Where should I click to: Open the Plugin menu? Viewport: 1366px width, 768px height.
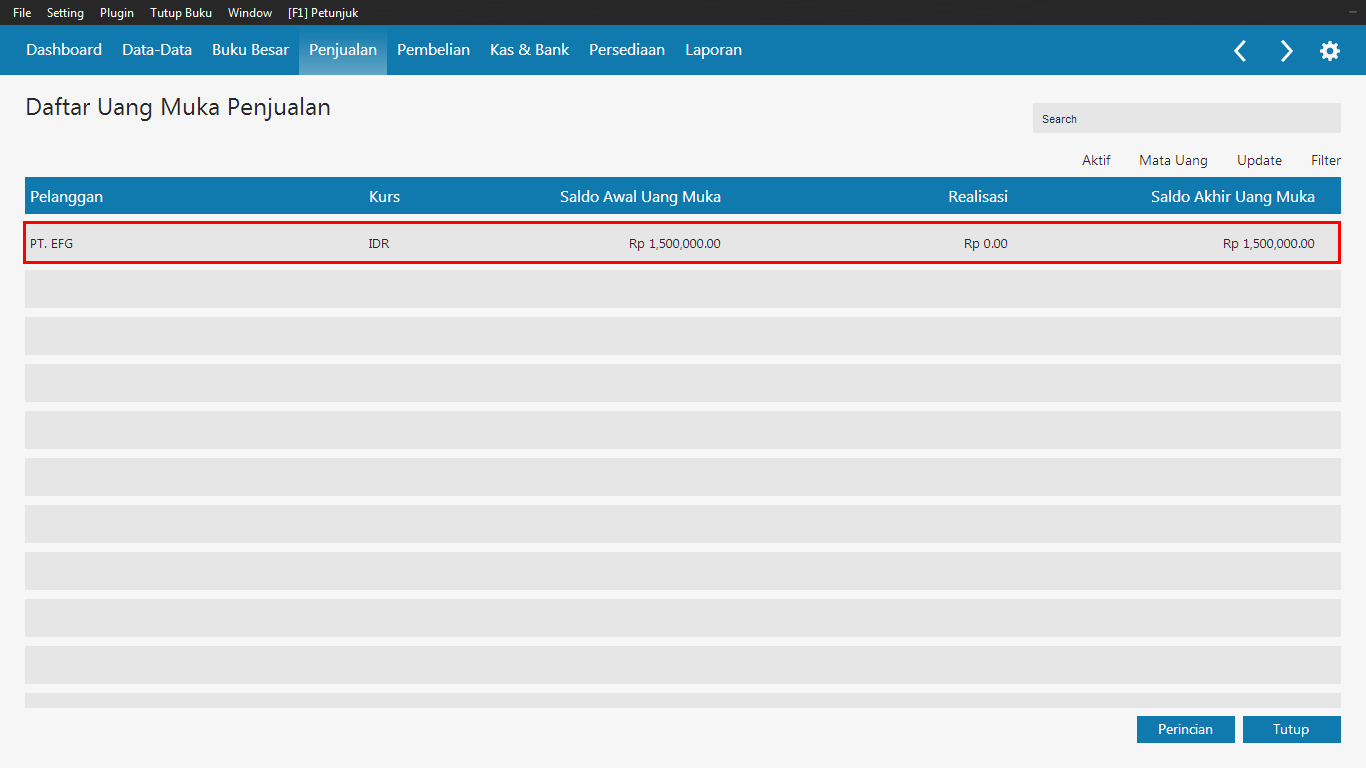tap(117, 13)
